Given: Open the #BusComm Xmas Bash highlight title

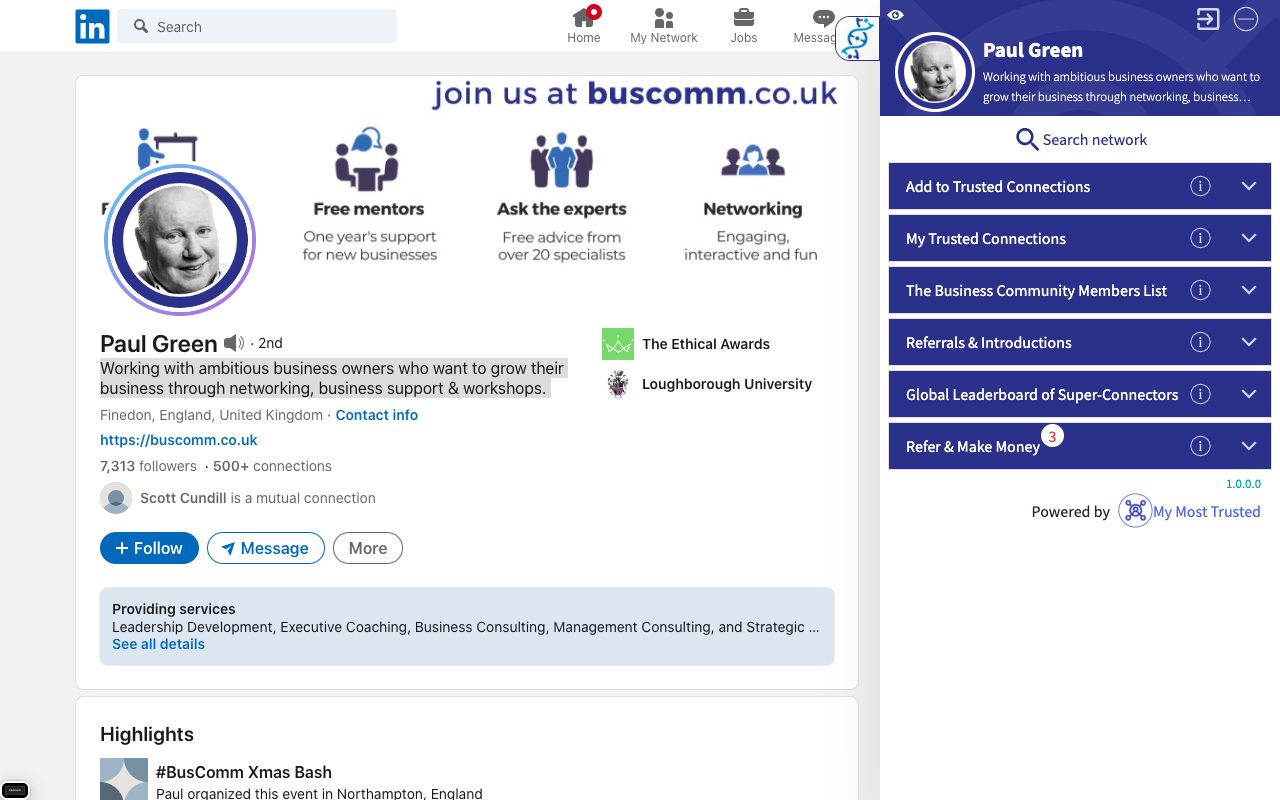Looking at the screenshot, I should click(x=244, y=772).
